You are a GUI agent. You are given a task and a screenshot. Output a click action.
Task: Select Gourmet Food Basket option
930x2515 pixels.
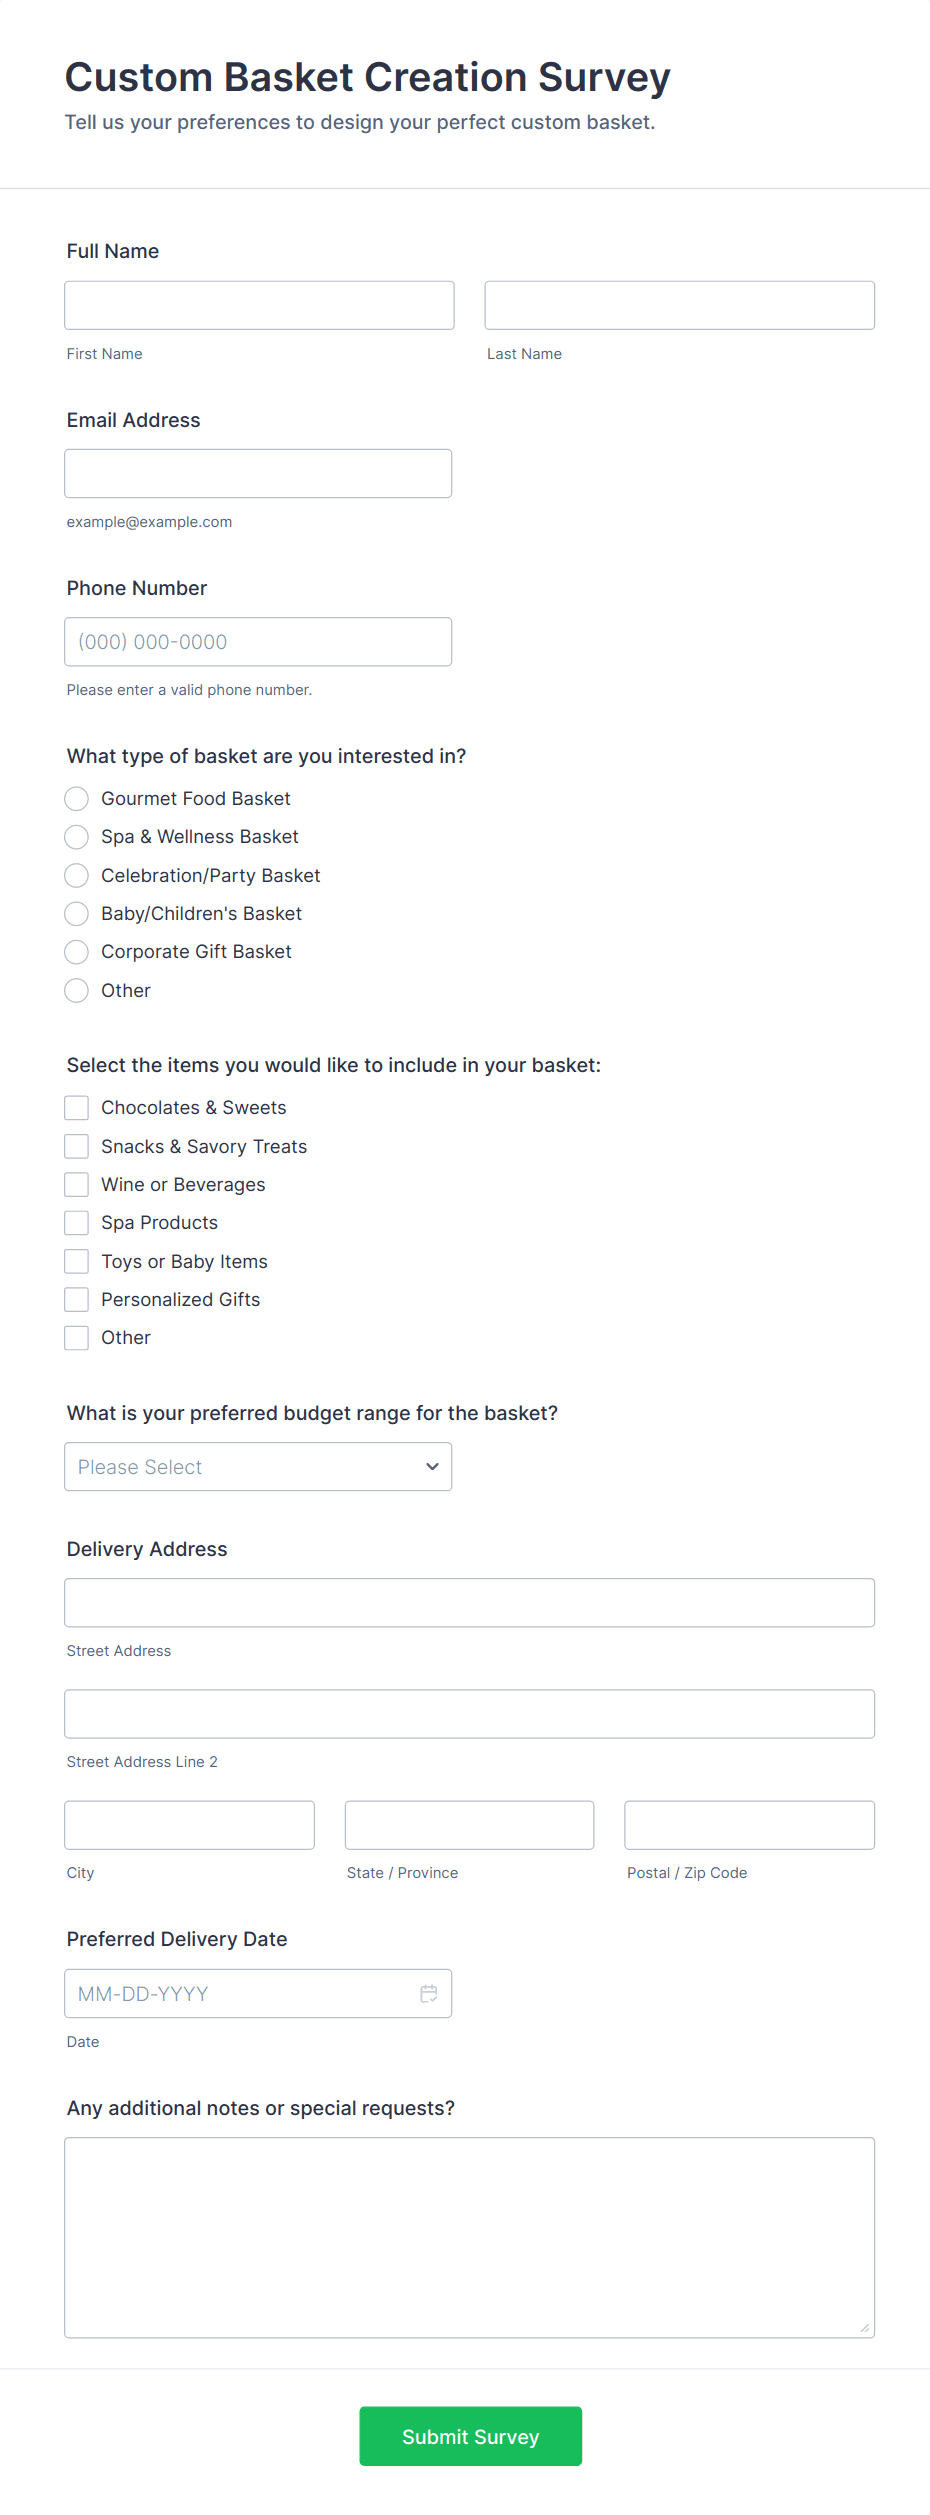[77, 798]
